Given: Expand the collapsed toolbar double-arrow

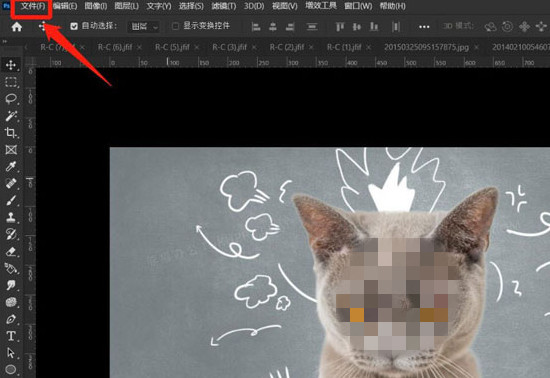Looking at the screenshot, I should (5, 41).
